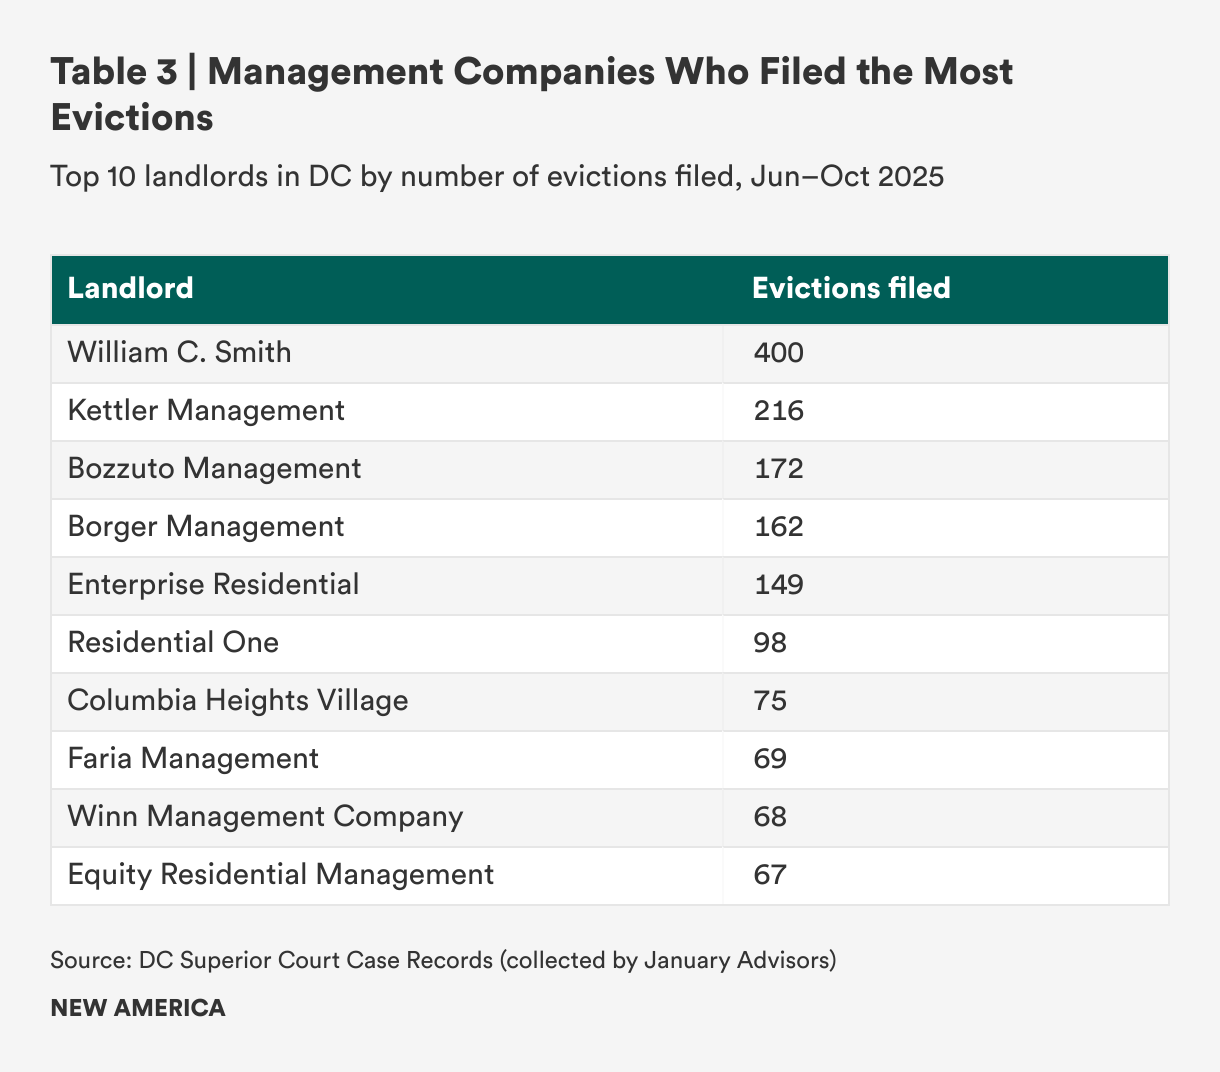Click the Residential One landlord name
Viewport: 1220px width, 1072px height.
pos(173,643)
